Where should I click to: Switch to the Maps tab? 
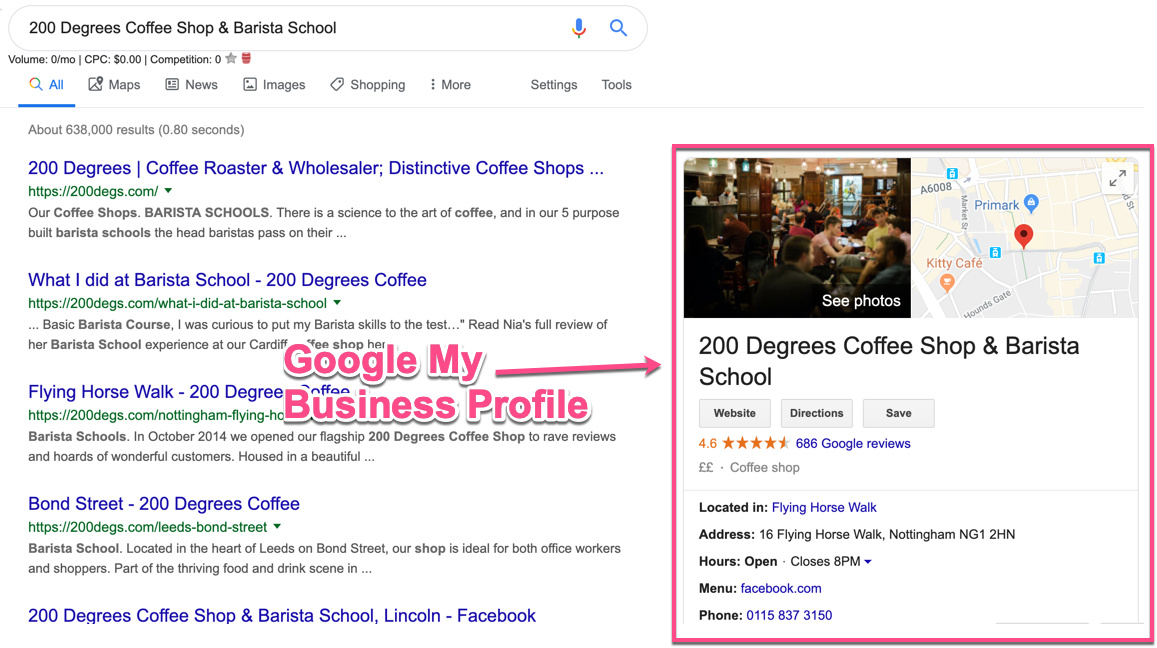(x=114, y=85)
